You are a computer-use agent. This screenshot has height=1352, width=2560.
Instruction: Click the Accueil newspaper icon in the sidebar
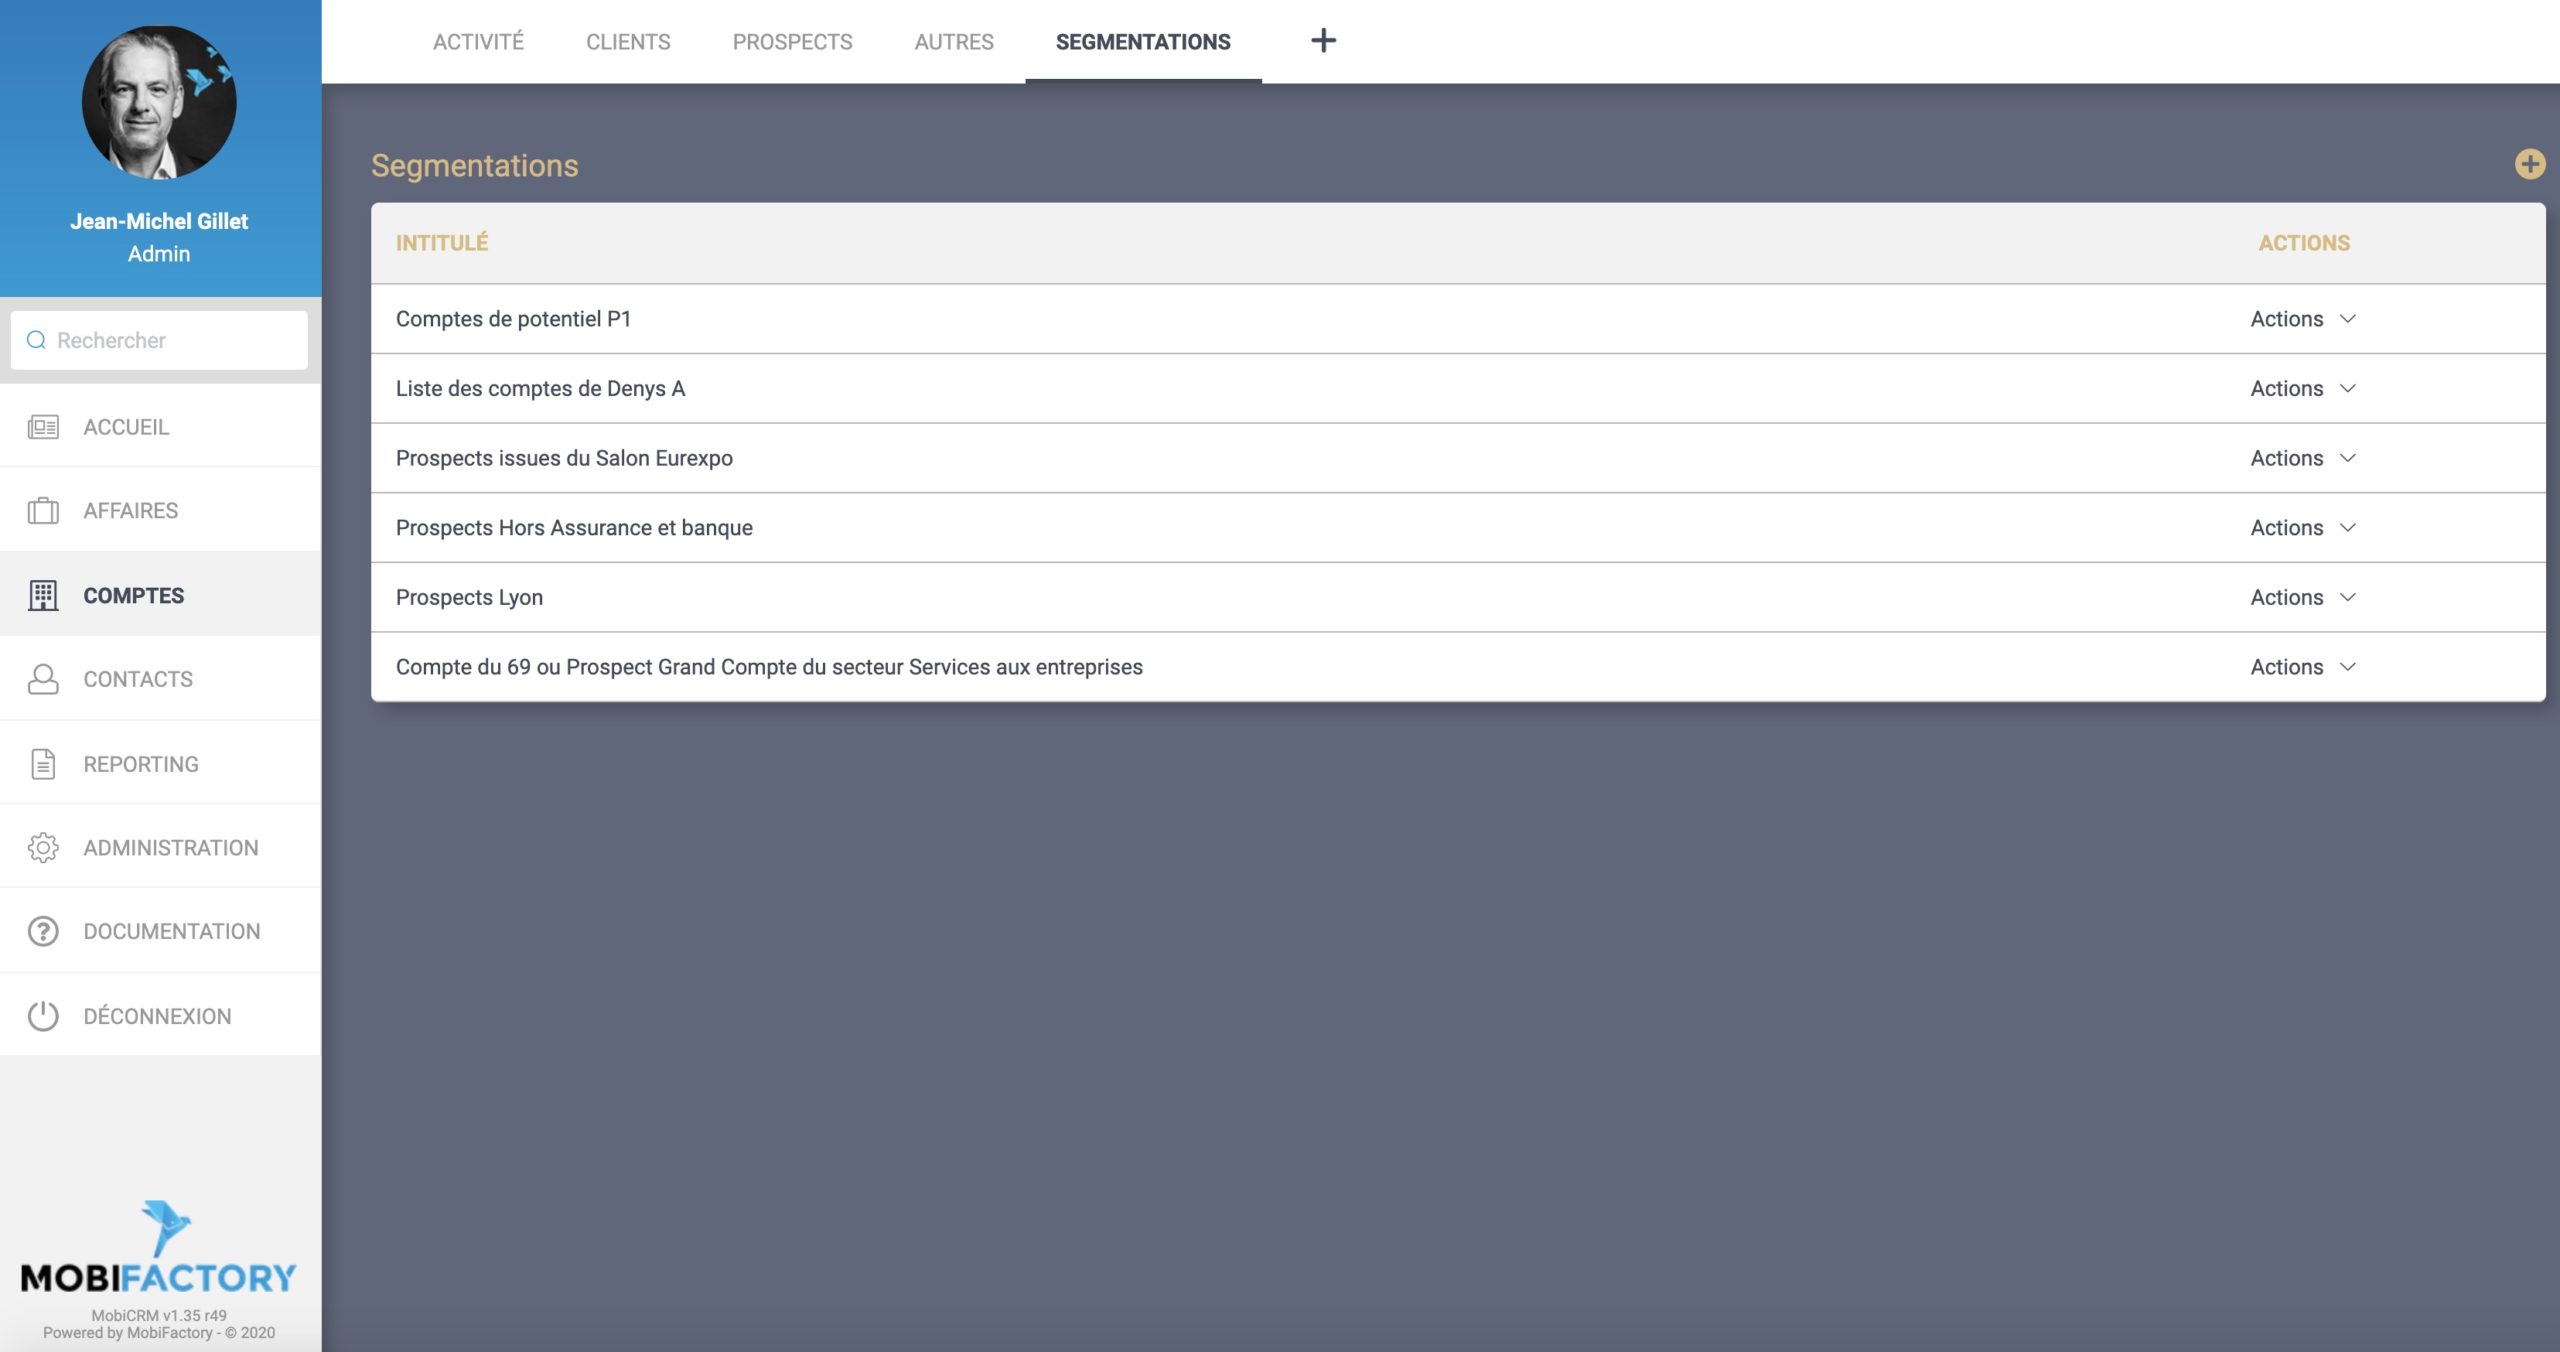[x=43, y=427]
